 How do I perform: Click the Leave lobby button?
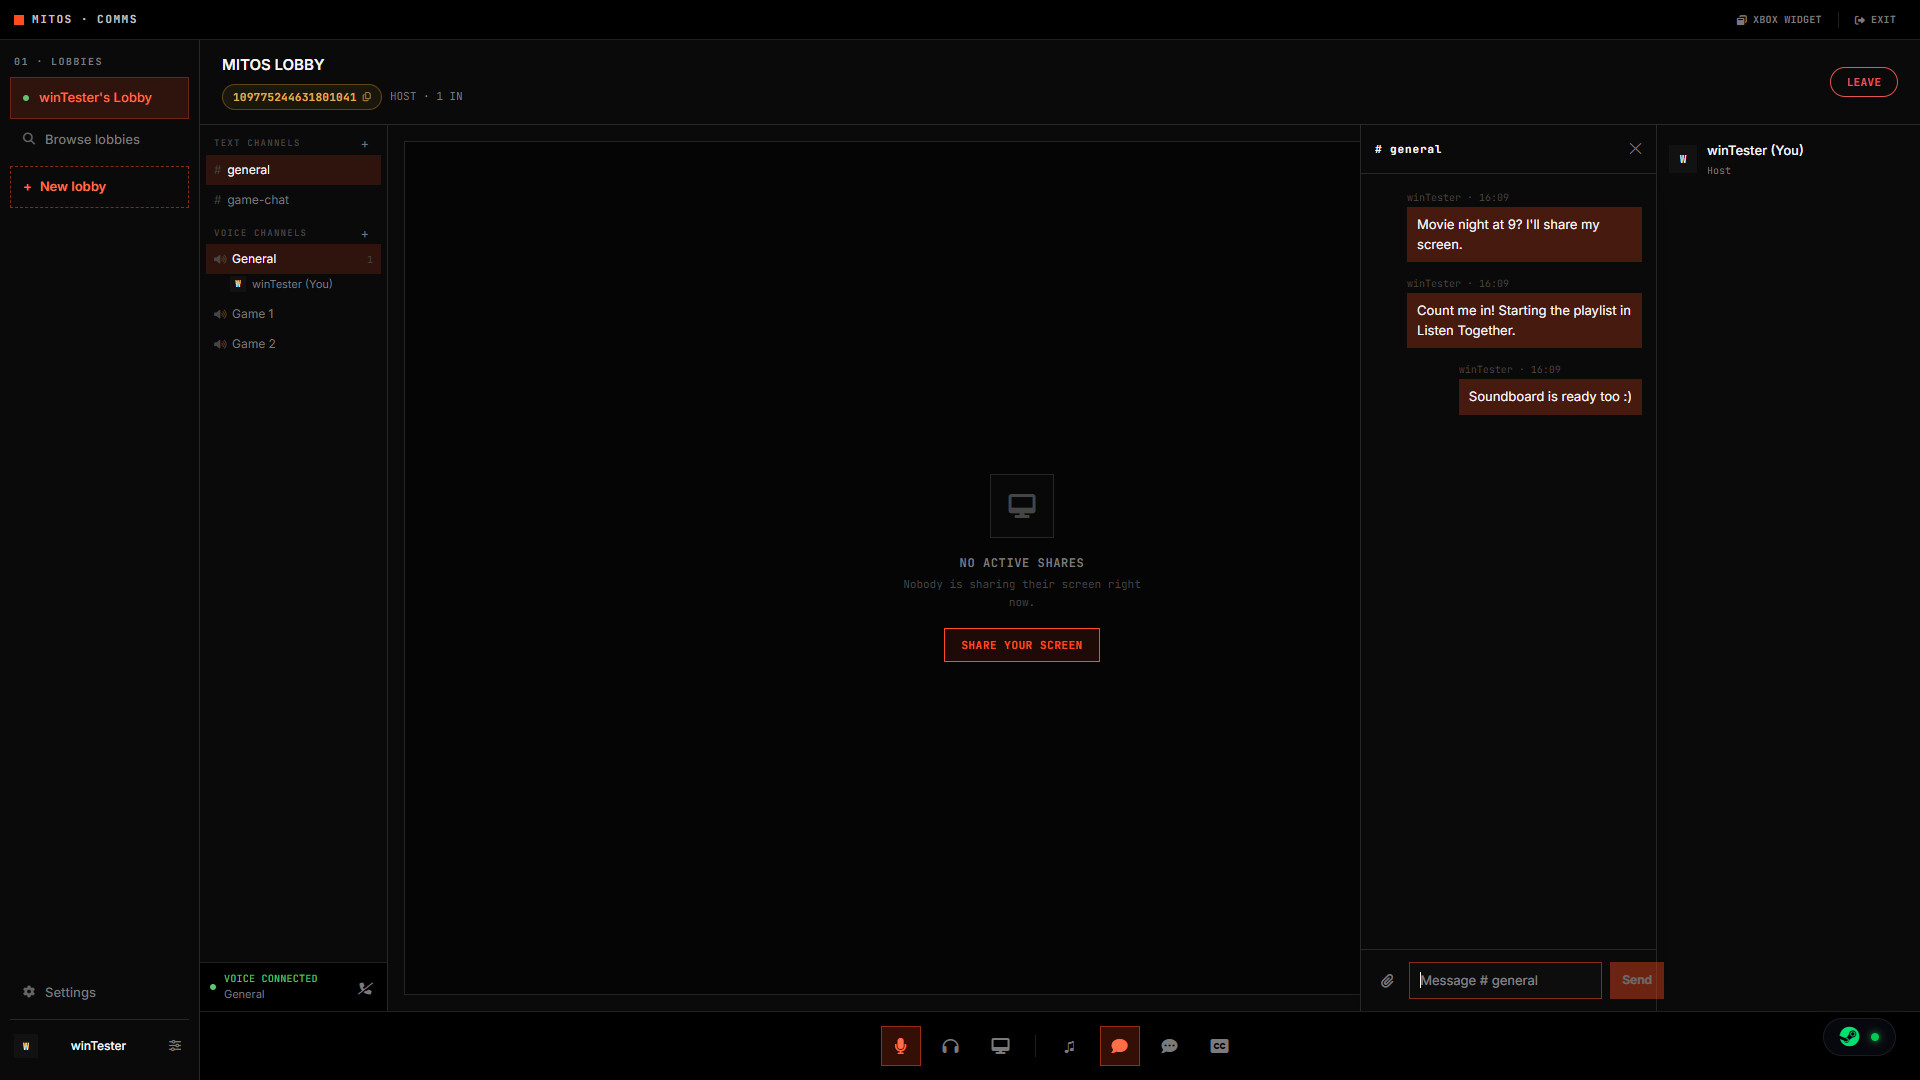point(1863,82)
